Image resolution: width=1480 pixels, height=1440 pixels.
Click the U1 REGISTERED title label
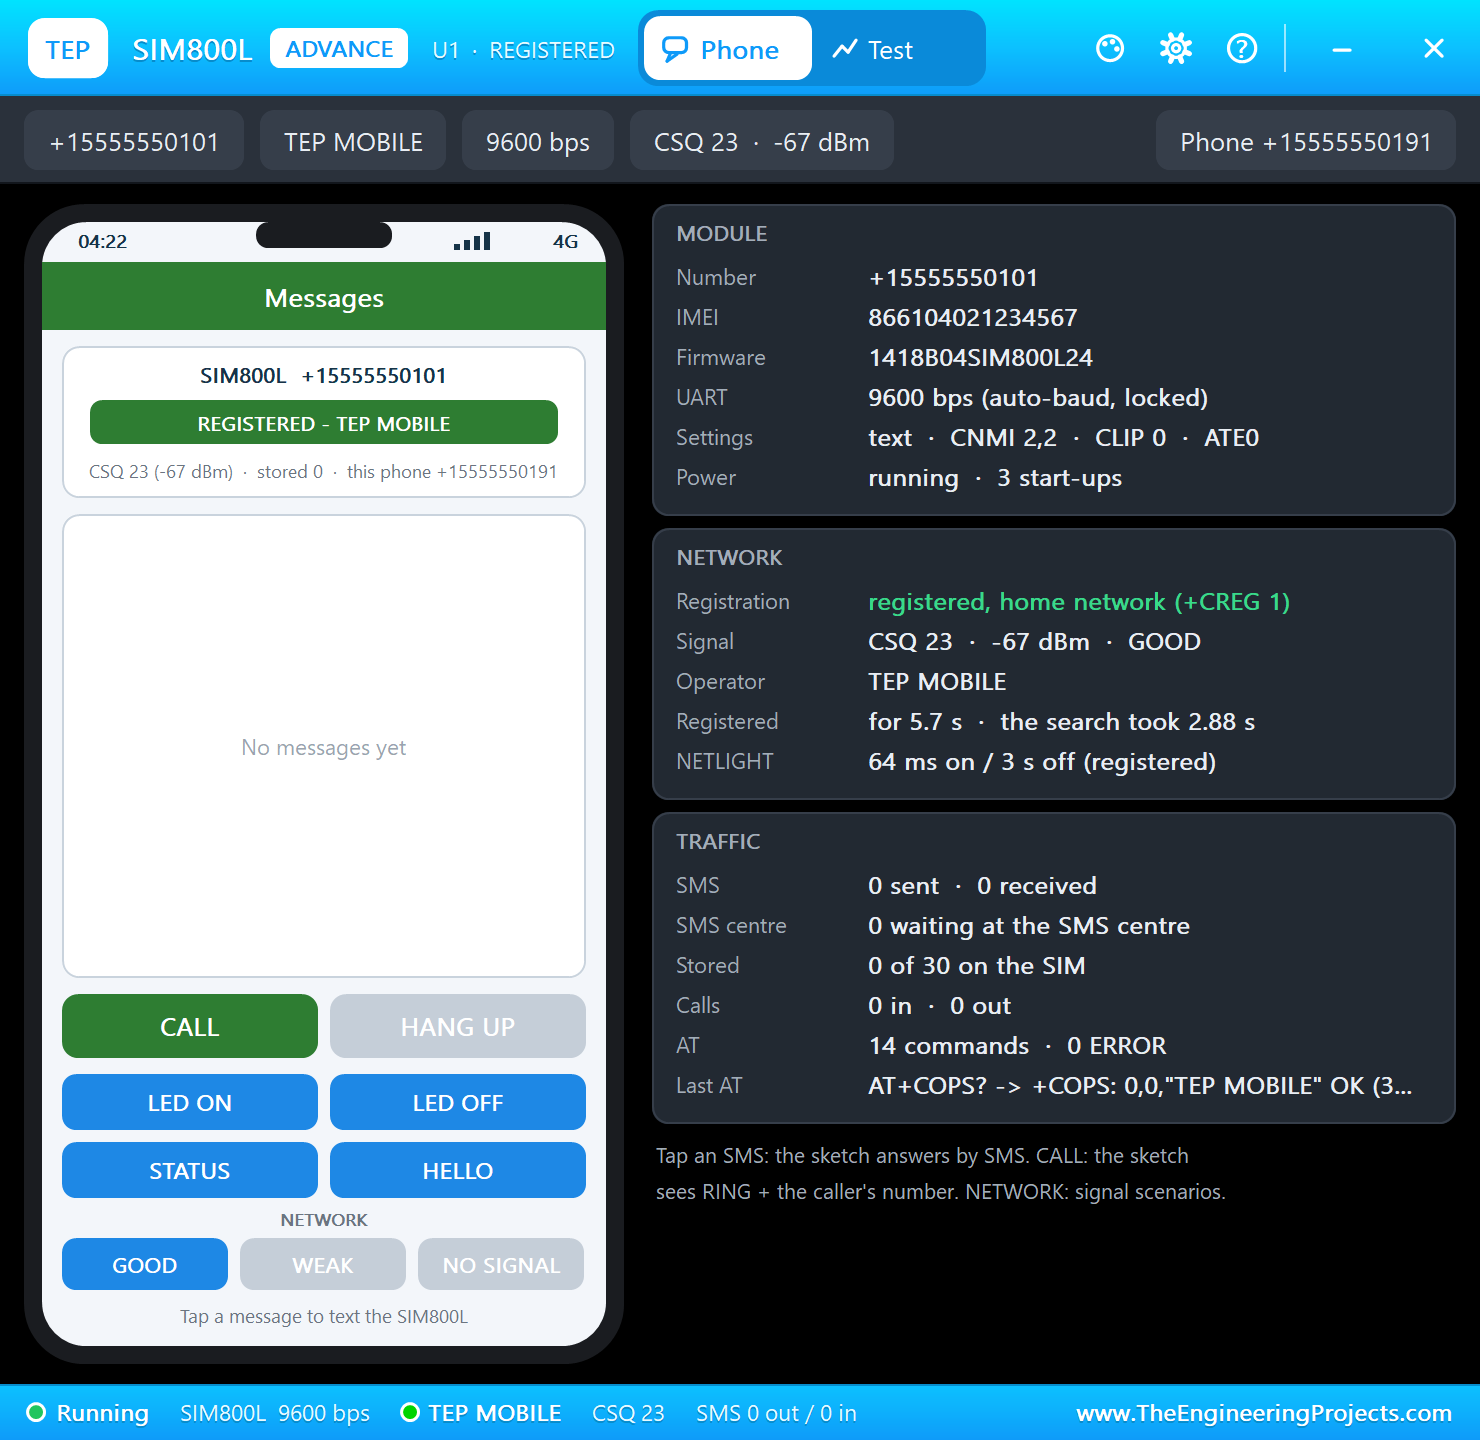[x=523, y=49]
